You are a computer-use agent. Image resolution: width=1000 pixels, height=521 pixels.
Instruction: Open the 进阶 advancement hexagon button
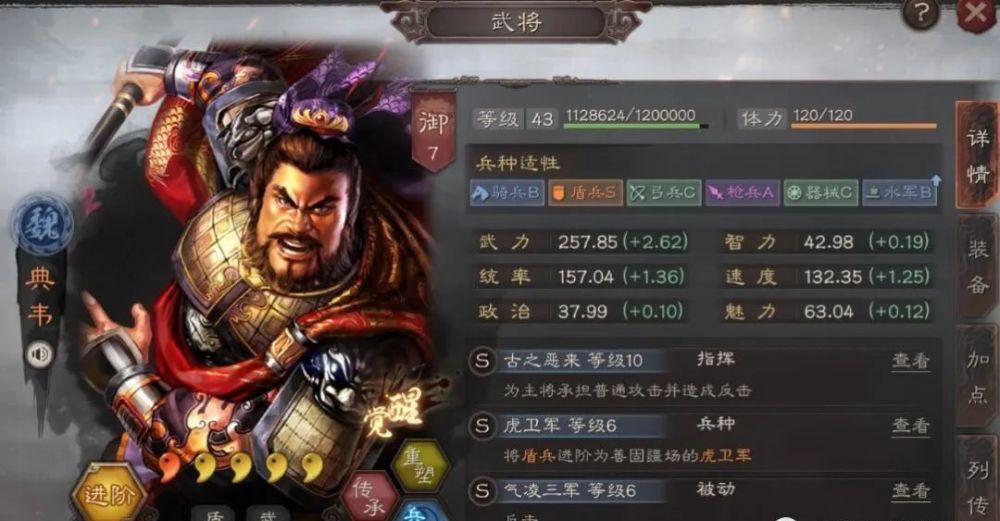(107, 494)
